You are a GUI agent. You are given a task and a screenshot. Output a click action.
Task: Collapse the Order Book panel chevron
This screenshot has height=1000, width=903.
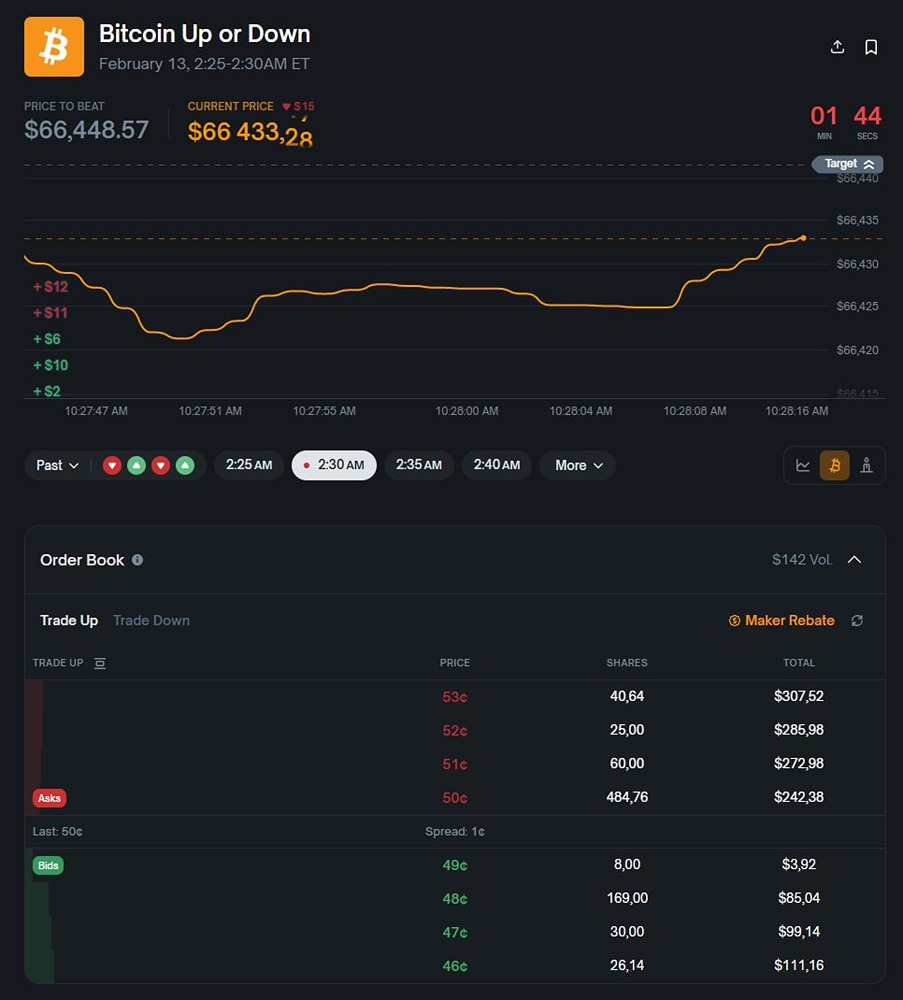tap(855, 560)
